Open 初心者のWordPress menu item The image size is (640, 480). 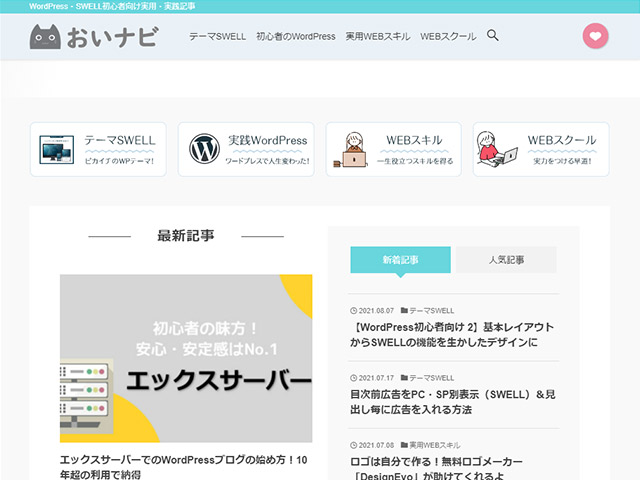[x=295, y=37]
